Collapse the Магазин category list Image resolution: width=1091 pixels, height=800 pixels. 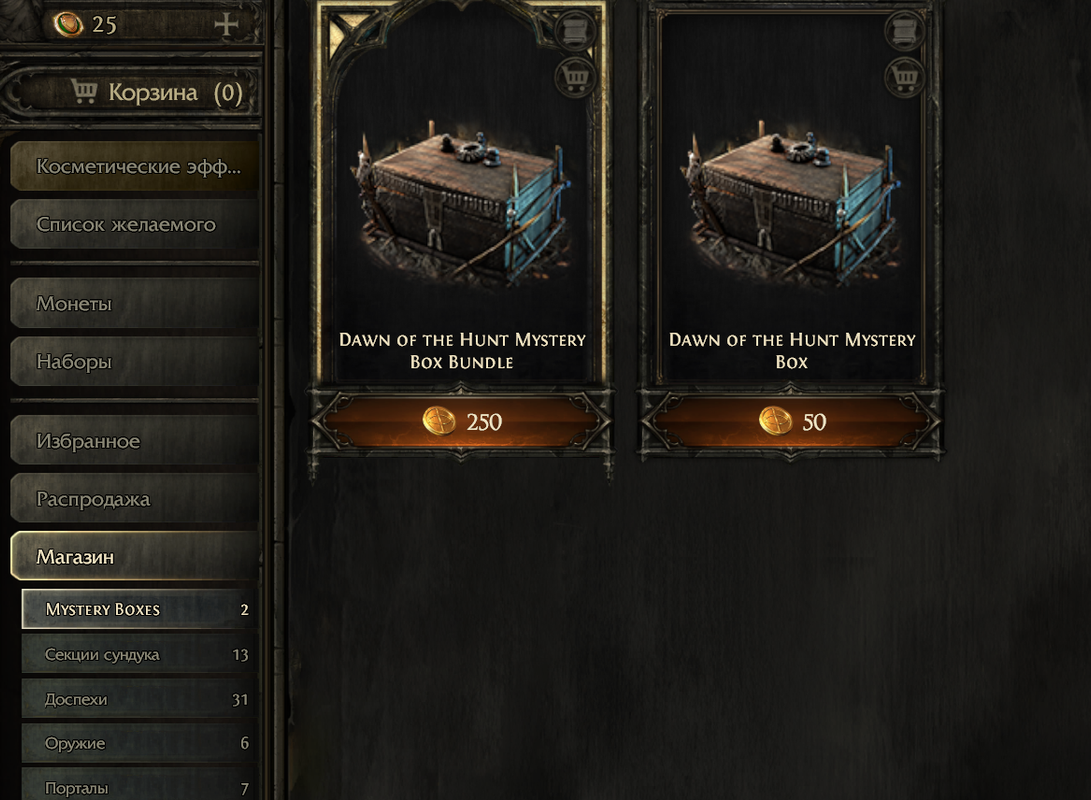pyautogui.click(x=135, y=556)
